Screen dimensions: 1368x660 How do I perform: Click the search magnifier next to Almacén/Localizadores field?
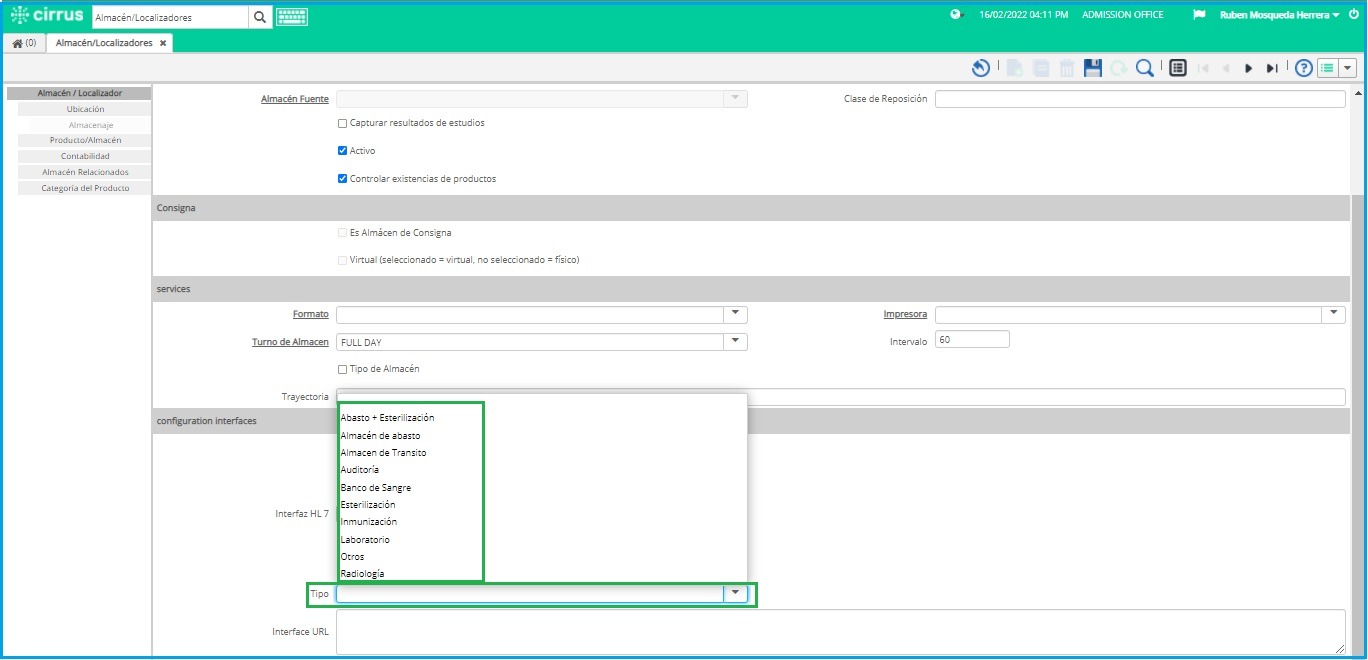click(x=260, y=16)
